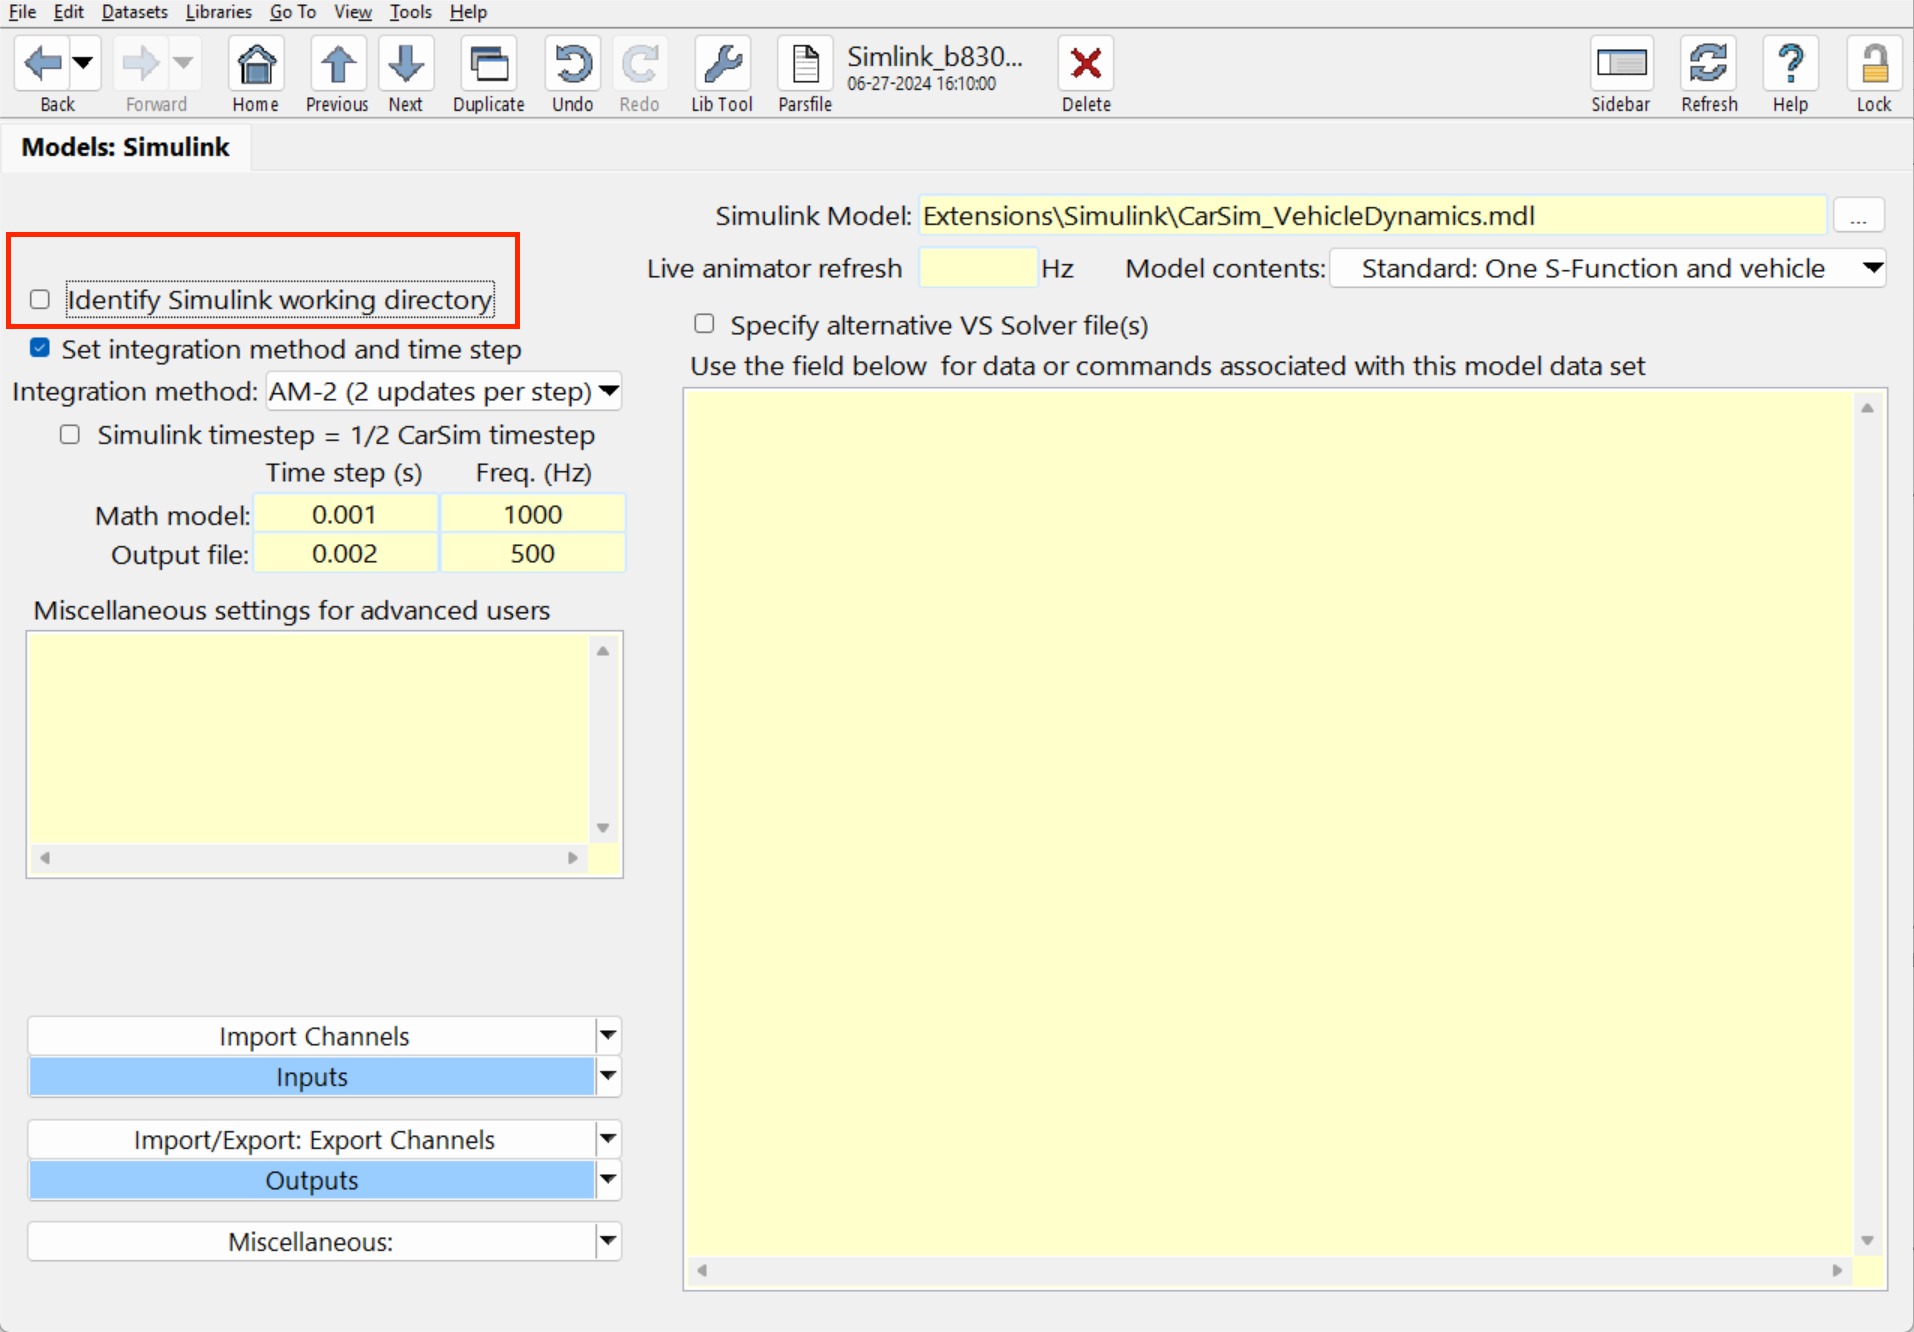1914x1332 pixels.
Task: Go to the Previous dataset
Action: point(338,64)
